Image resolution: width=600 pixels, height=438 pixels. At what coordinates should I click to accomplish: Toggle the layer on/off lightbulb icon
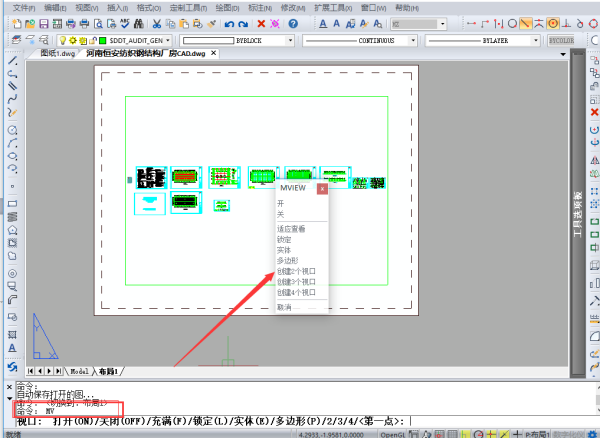(x=63, y=40)
